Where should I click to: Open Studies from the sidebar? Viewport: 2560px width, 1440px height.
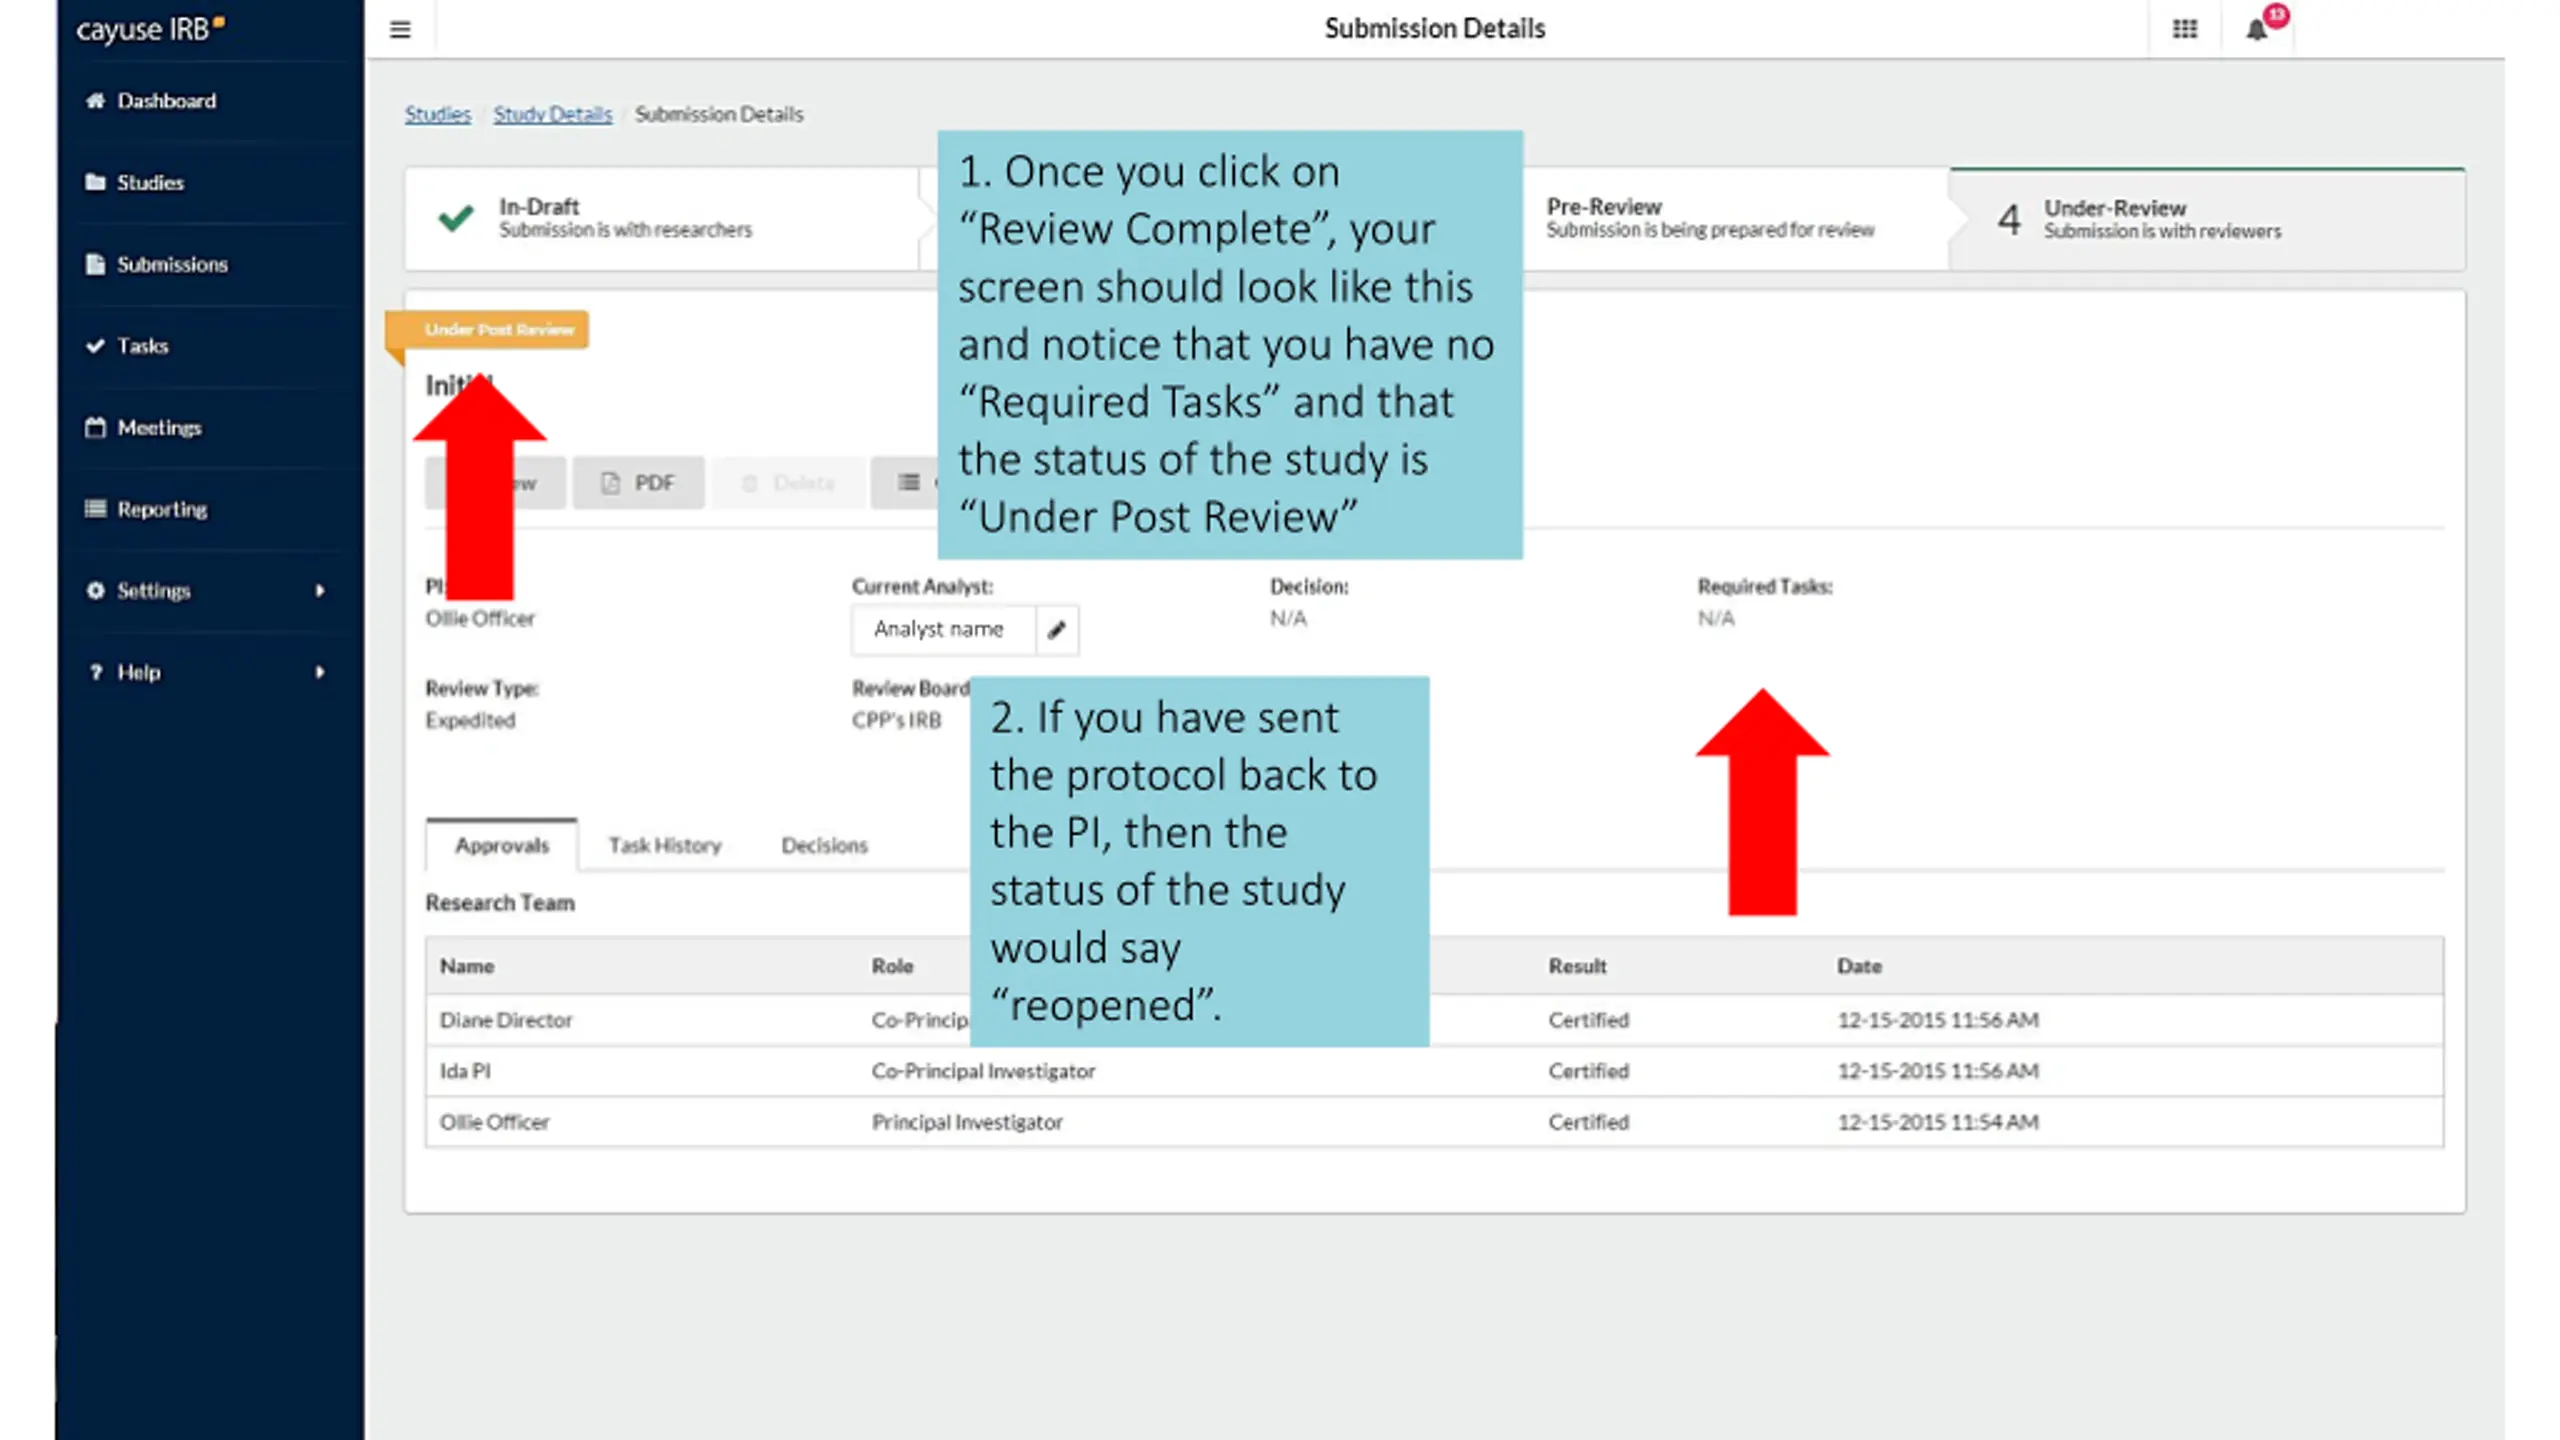136,183
